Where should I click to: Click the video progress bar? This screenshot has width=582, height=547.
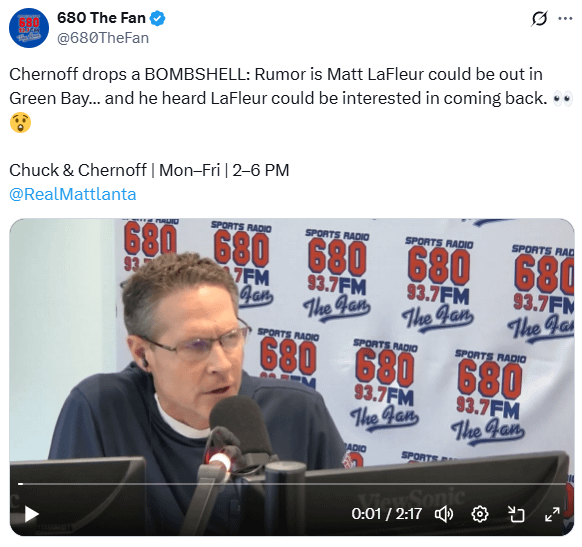tap(292, 484)
